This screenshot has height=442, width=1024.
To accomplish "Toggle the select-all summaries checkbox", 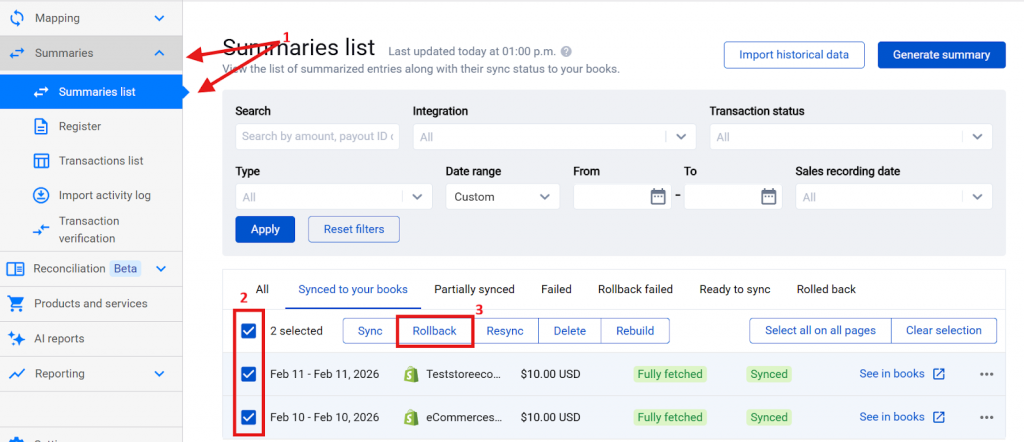I will 249,331.
